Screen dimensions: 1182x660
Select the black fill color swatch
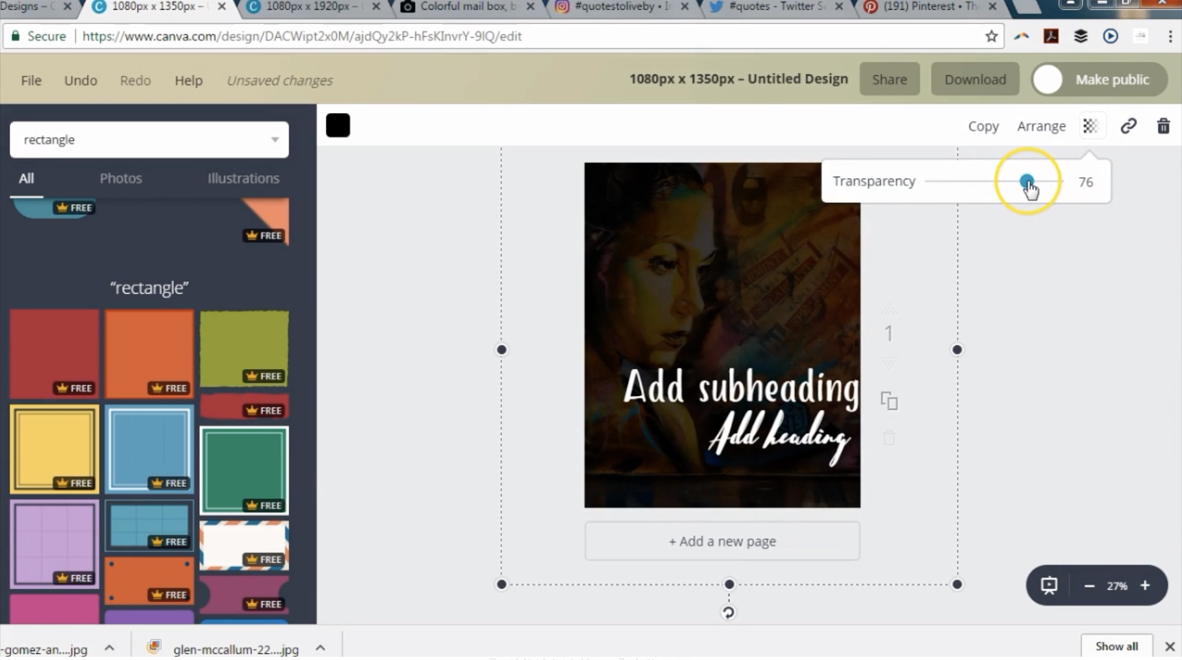coord(337,125)
